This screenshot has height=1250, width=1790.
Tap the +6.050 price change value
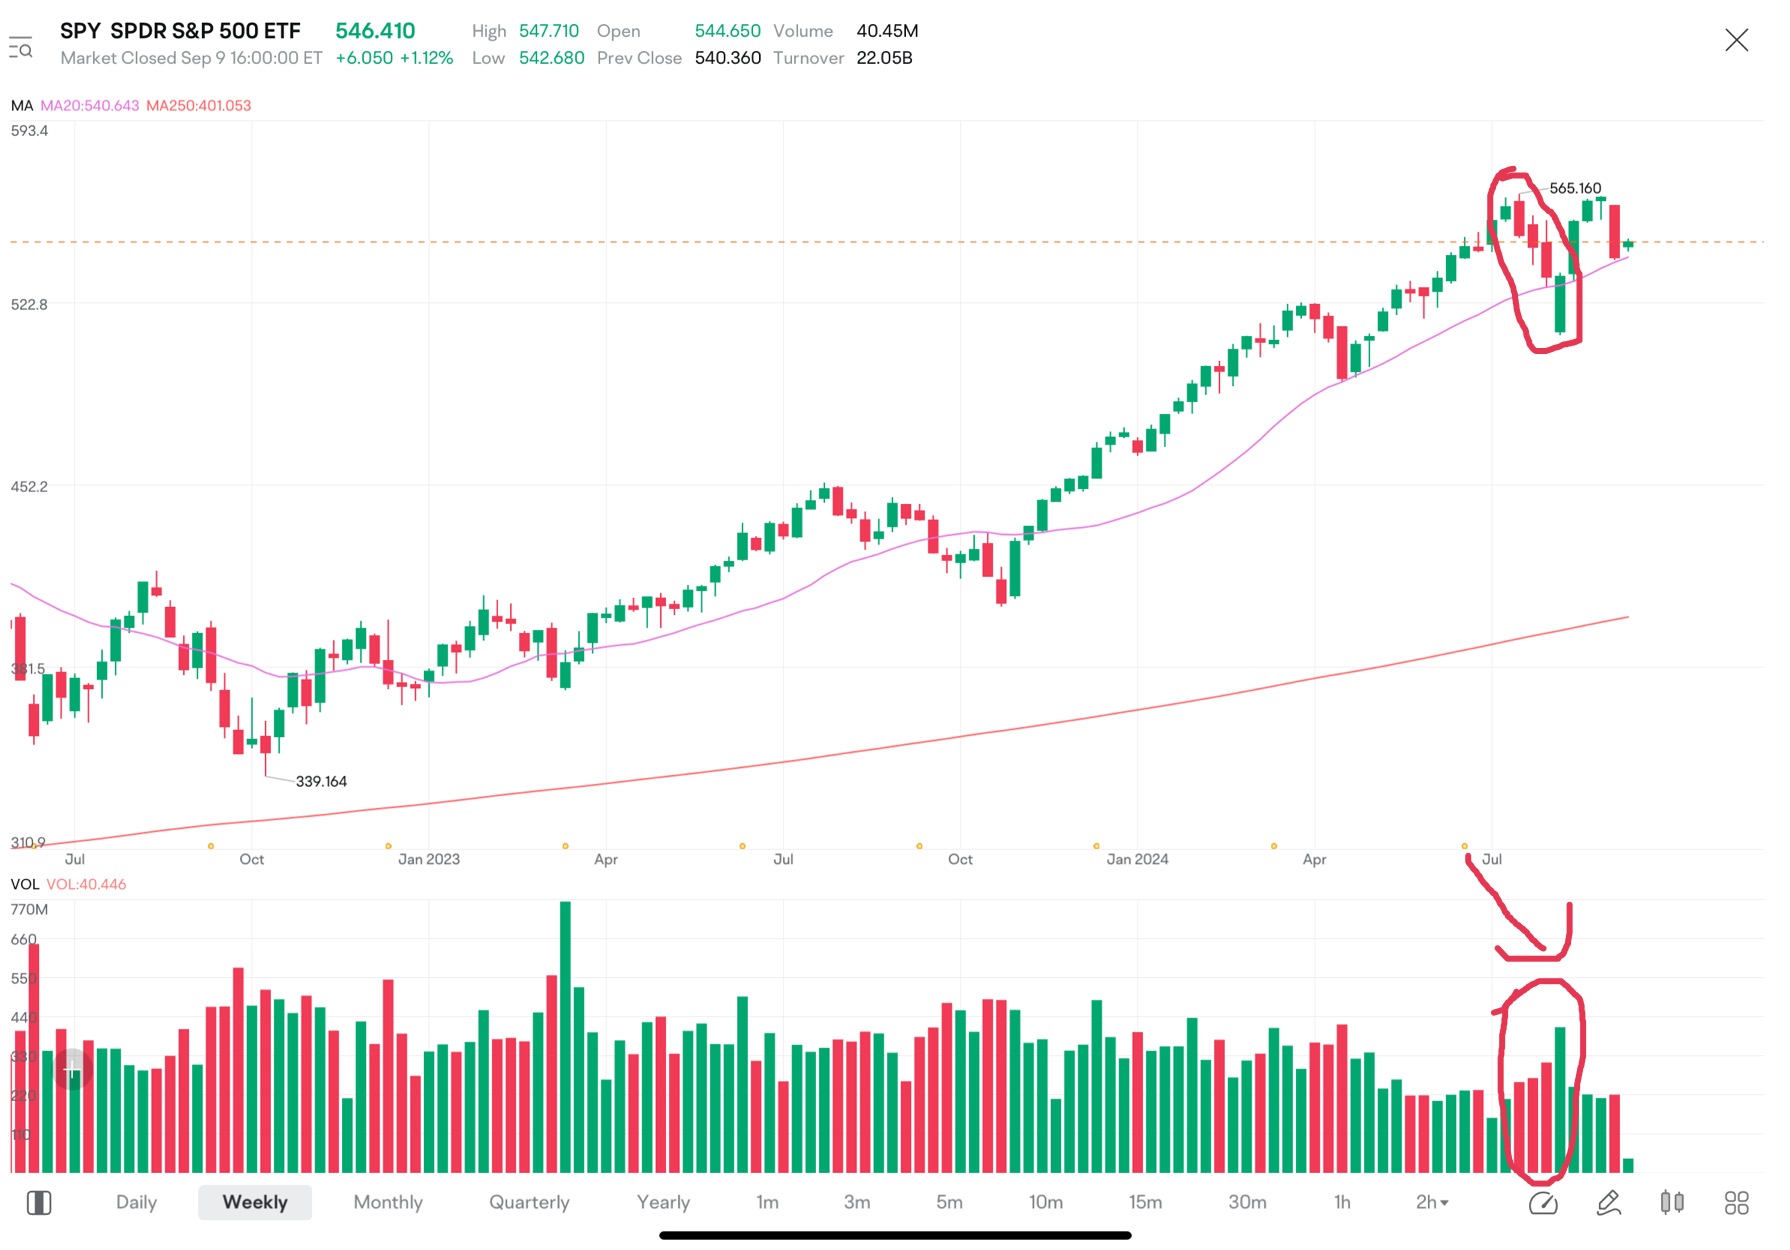pos(364,58)
